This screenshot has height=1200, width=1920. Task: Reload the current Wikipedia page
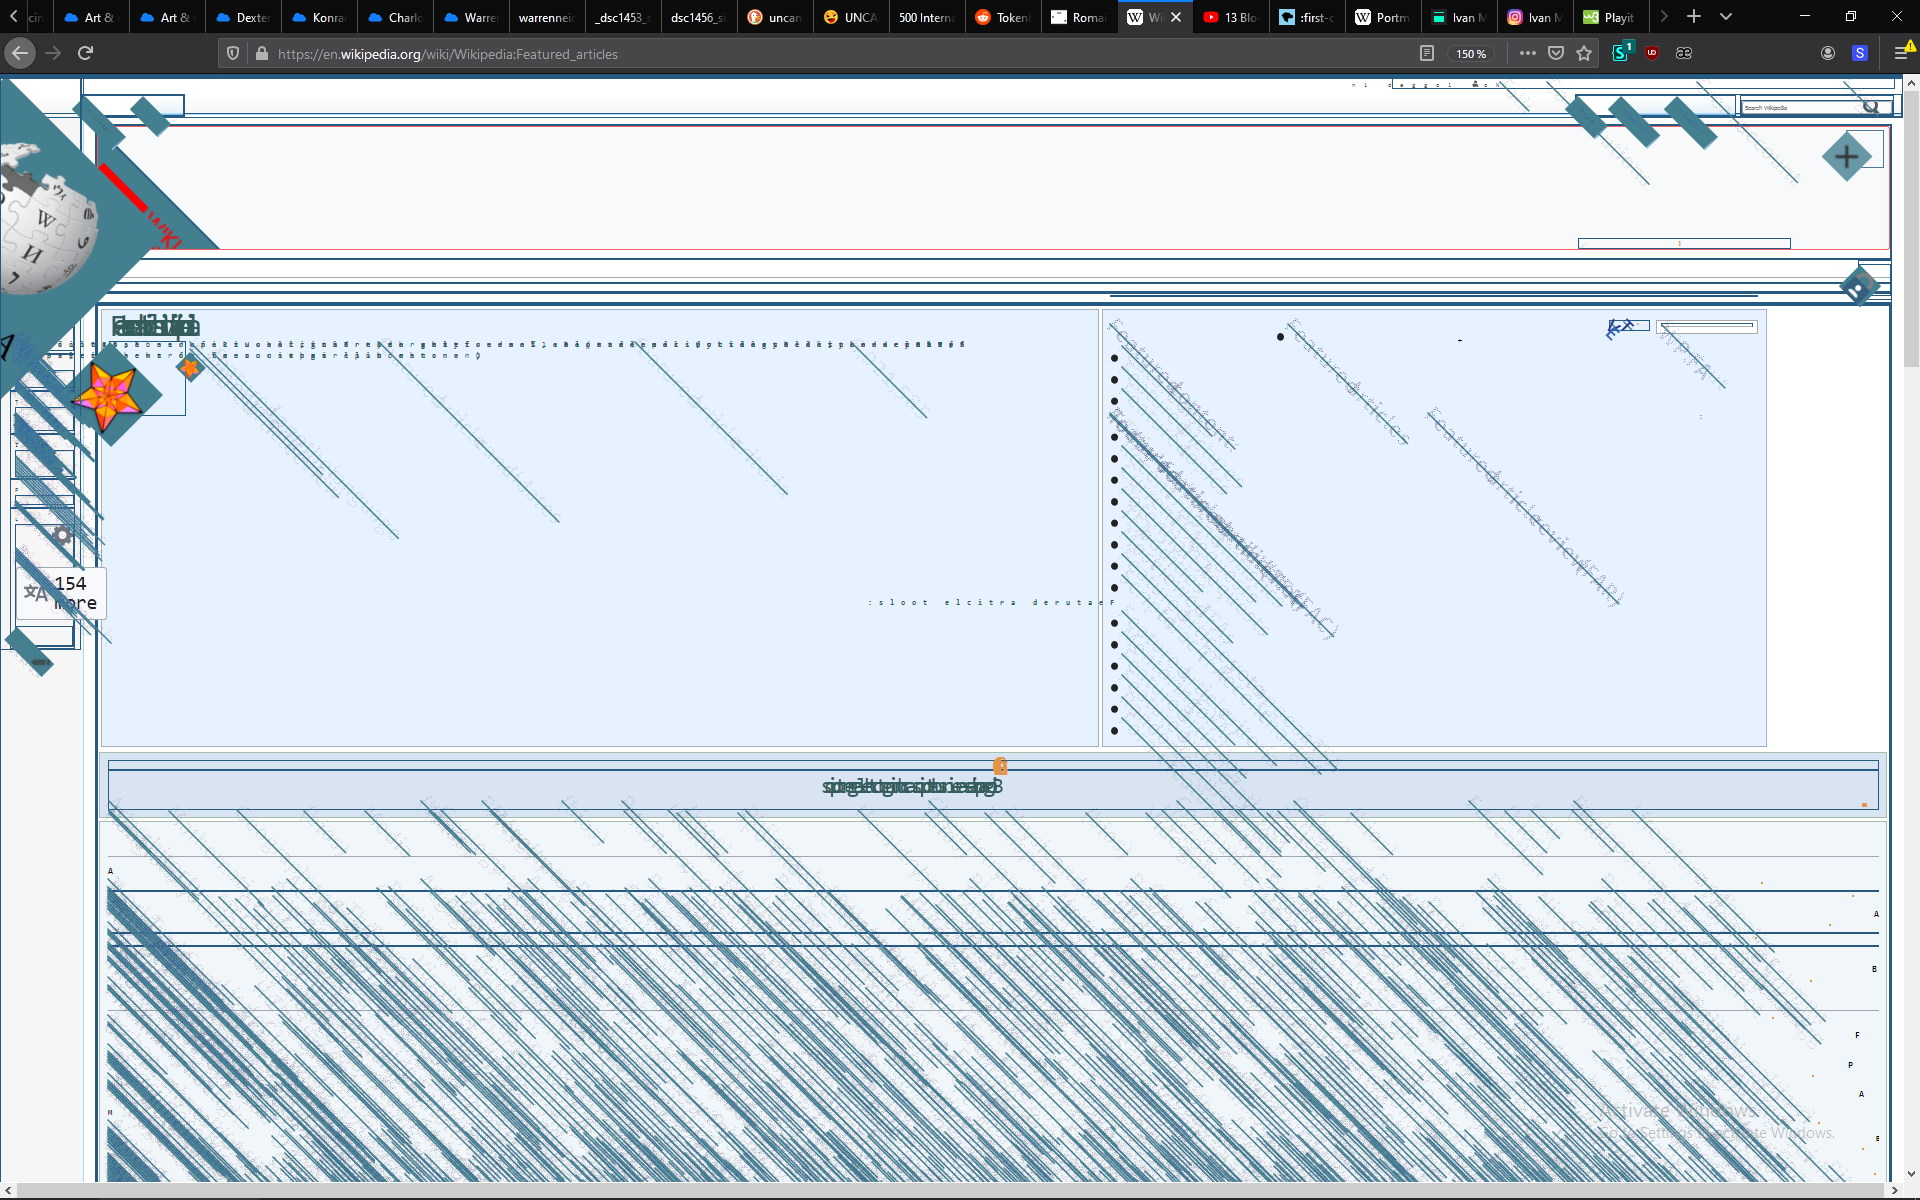(x=86, y=53)
